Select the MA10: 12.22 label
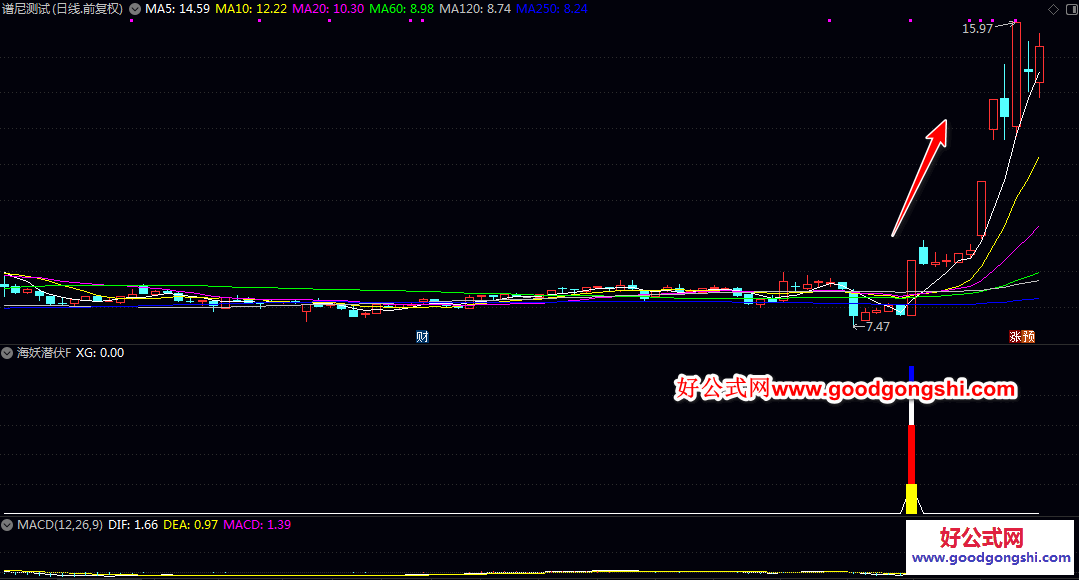 (x=251, y=9)
